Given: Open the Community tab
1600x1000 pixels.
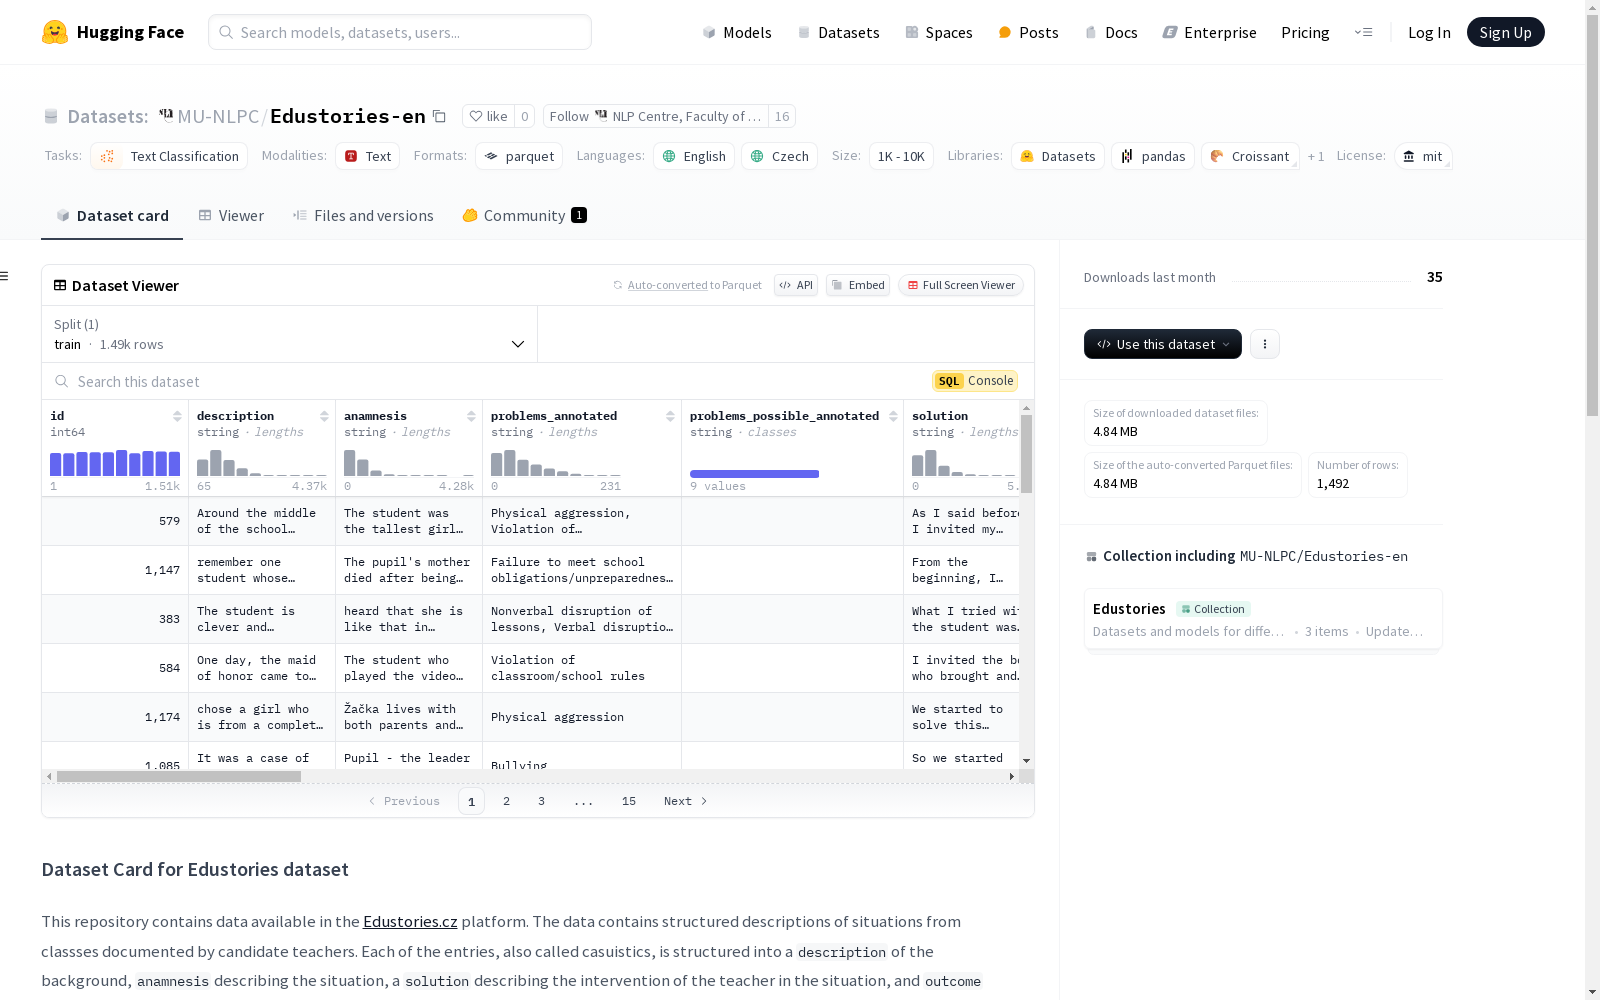Looking at the screenshot, I should click(524, 216).
